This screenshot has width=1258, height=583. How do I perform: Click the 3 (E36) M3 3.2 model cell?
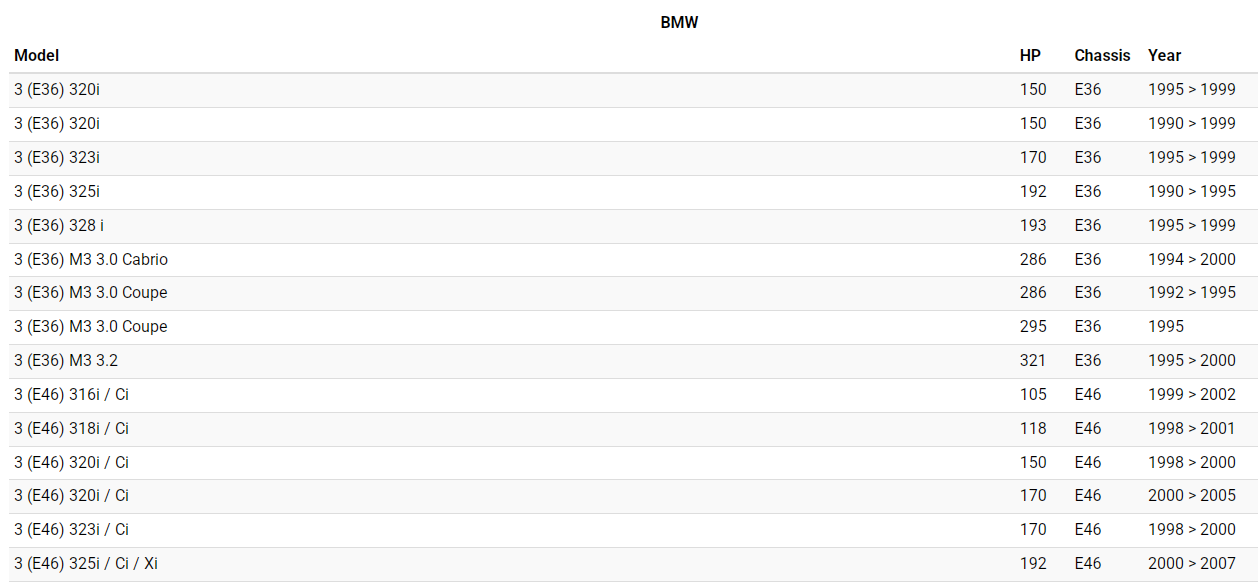[66, 361]
